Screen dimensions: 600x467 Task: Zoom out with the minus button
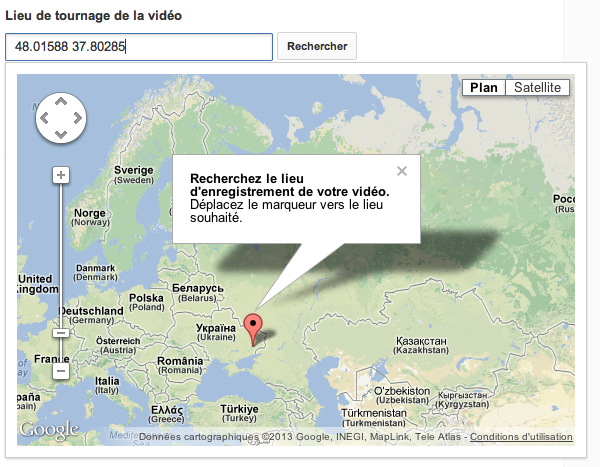tap(61, 371)
